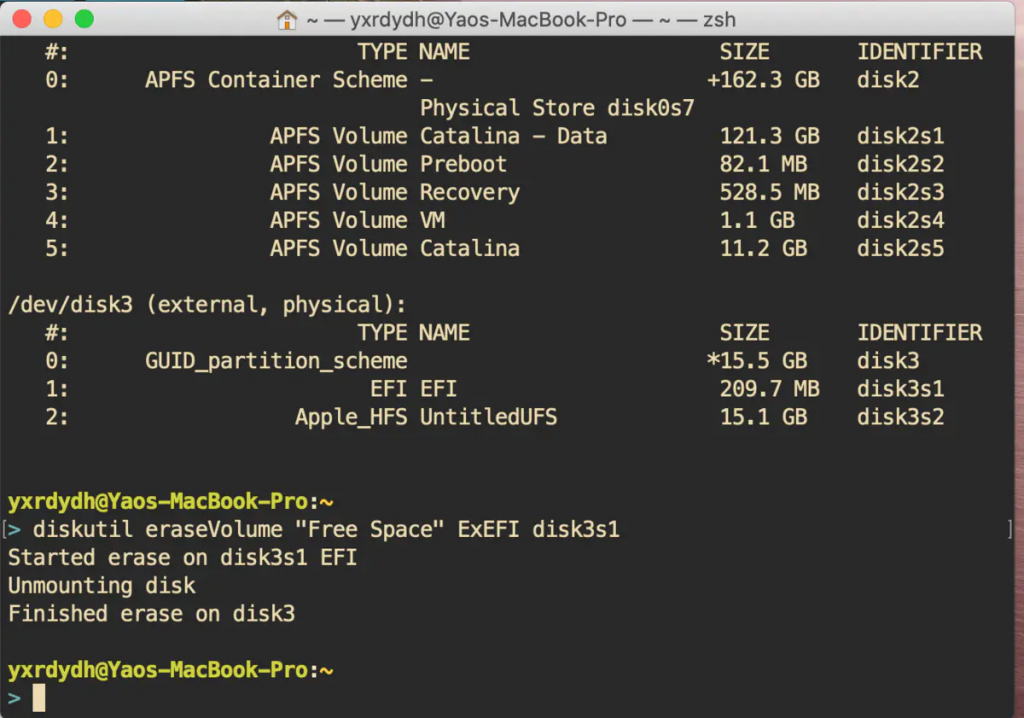The height and width of the screenshot is (718, 1024).
Task: Click the 'Unmounting disk' output line
Action: coord(101,585)
